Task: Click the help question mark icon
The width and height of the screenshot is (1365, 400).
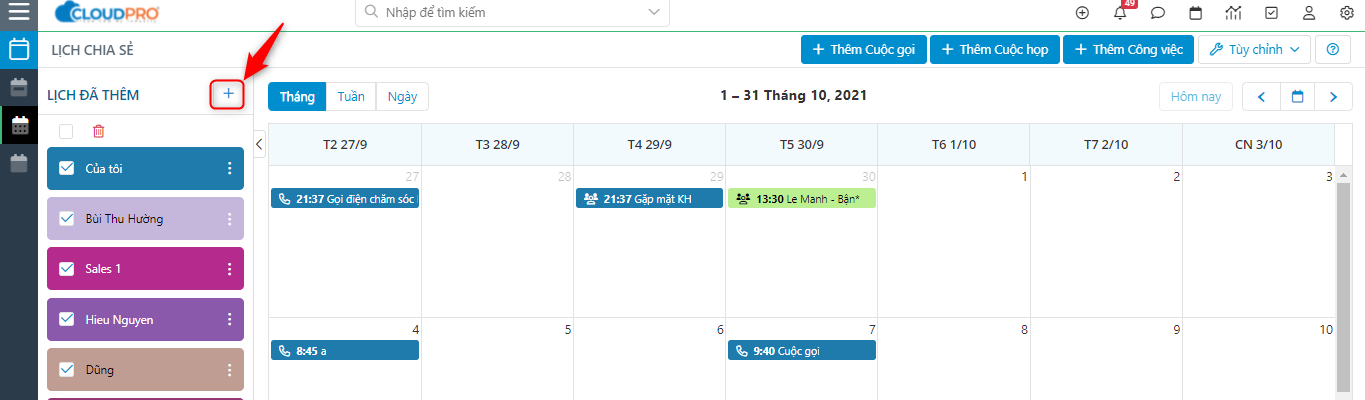Action: 1332,49
